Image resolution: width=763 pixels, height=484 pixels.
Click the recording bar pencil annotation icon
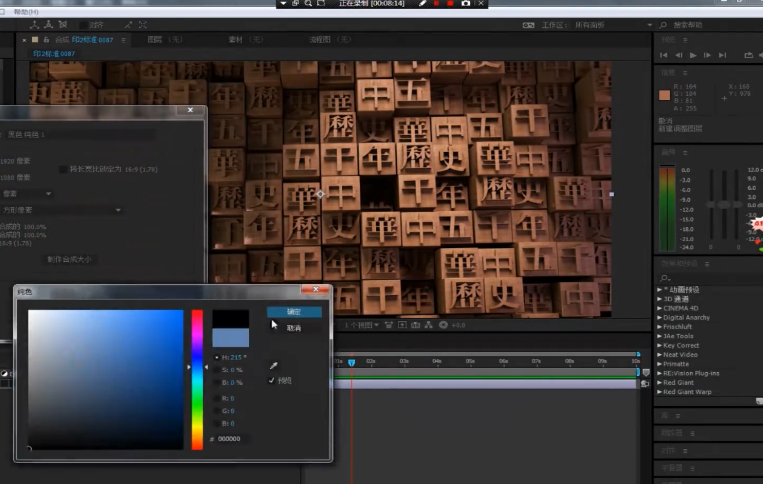point(422,4)
